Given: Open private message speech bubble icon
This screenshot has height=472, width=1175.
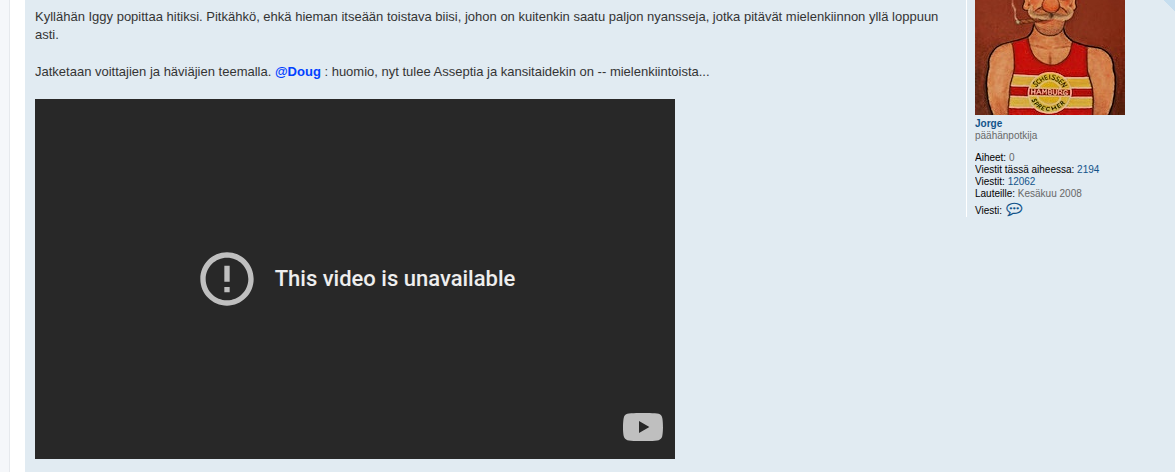Looking at the screenshot, I should (1014, 210).
